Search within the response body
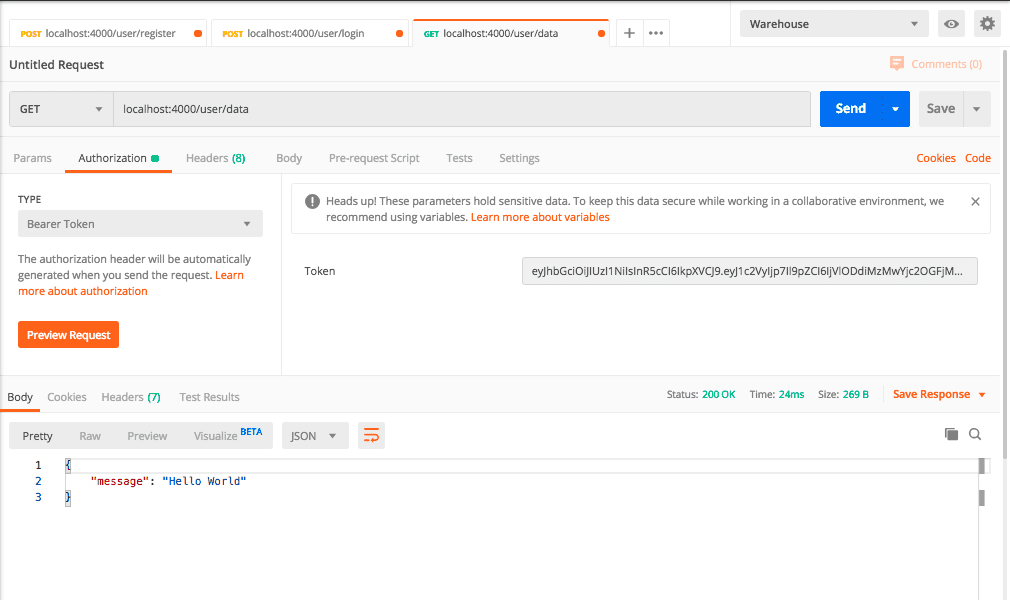Viewport: 1010px width, 600px height. pos(975,434)
